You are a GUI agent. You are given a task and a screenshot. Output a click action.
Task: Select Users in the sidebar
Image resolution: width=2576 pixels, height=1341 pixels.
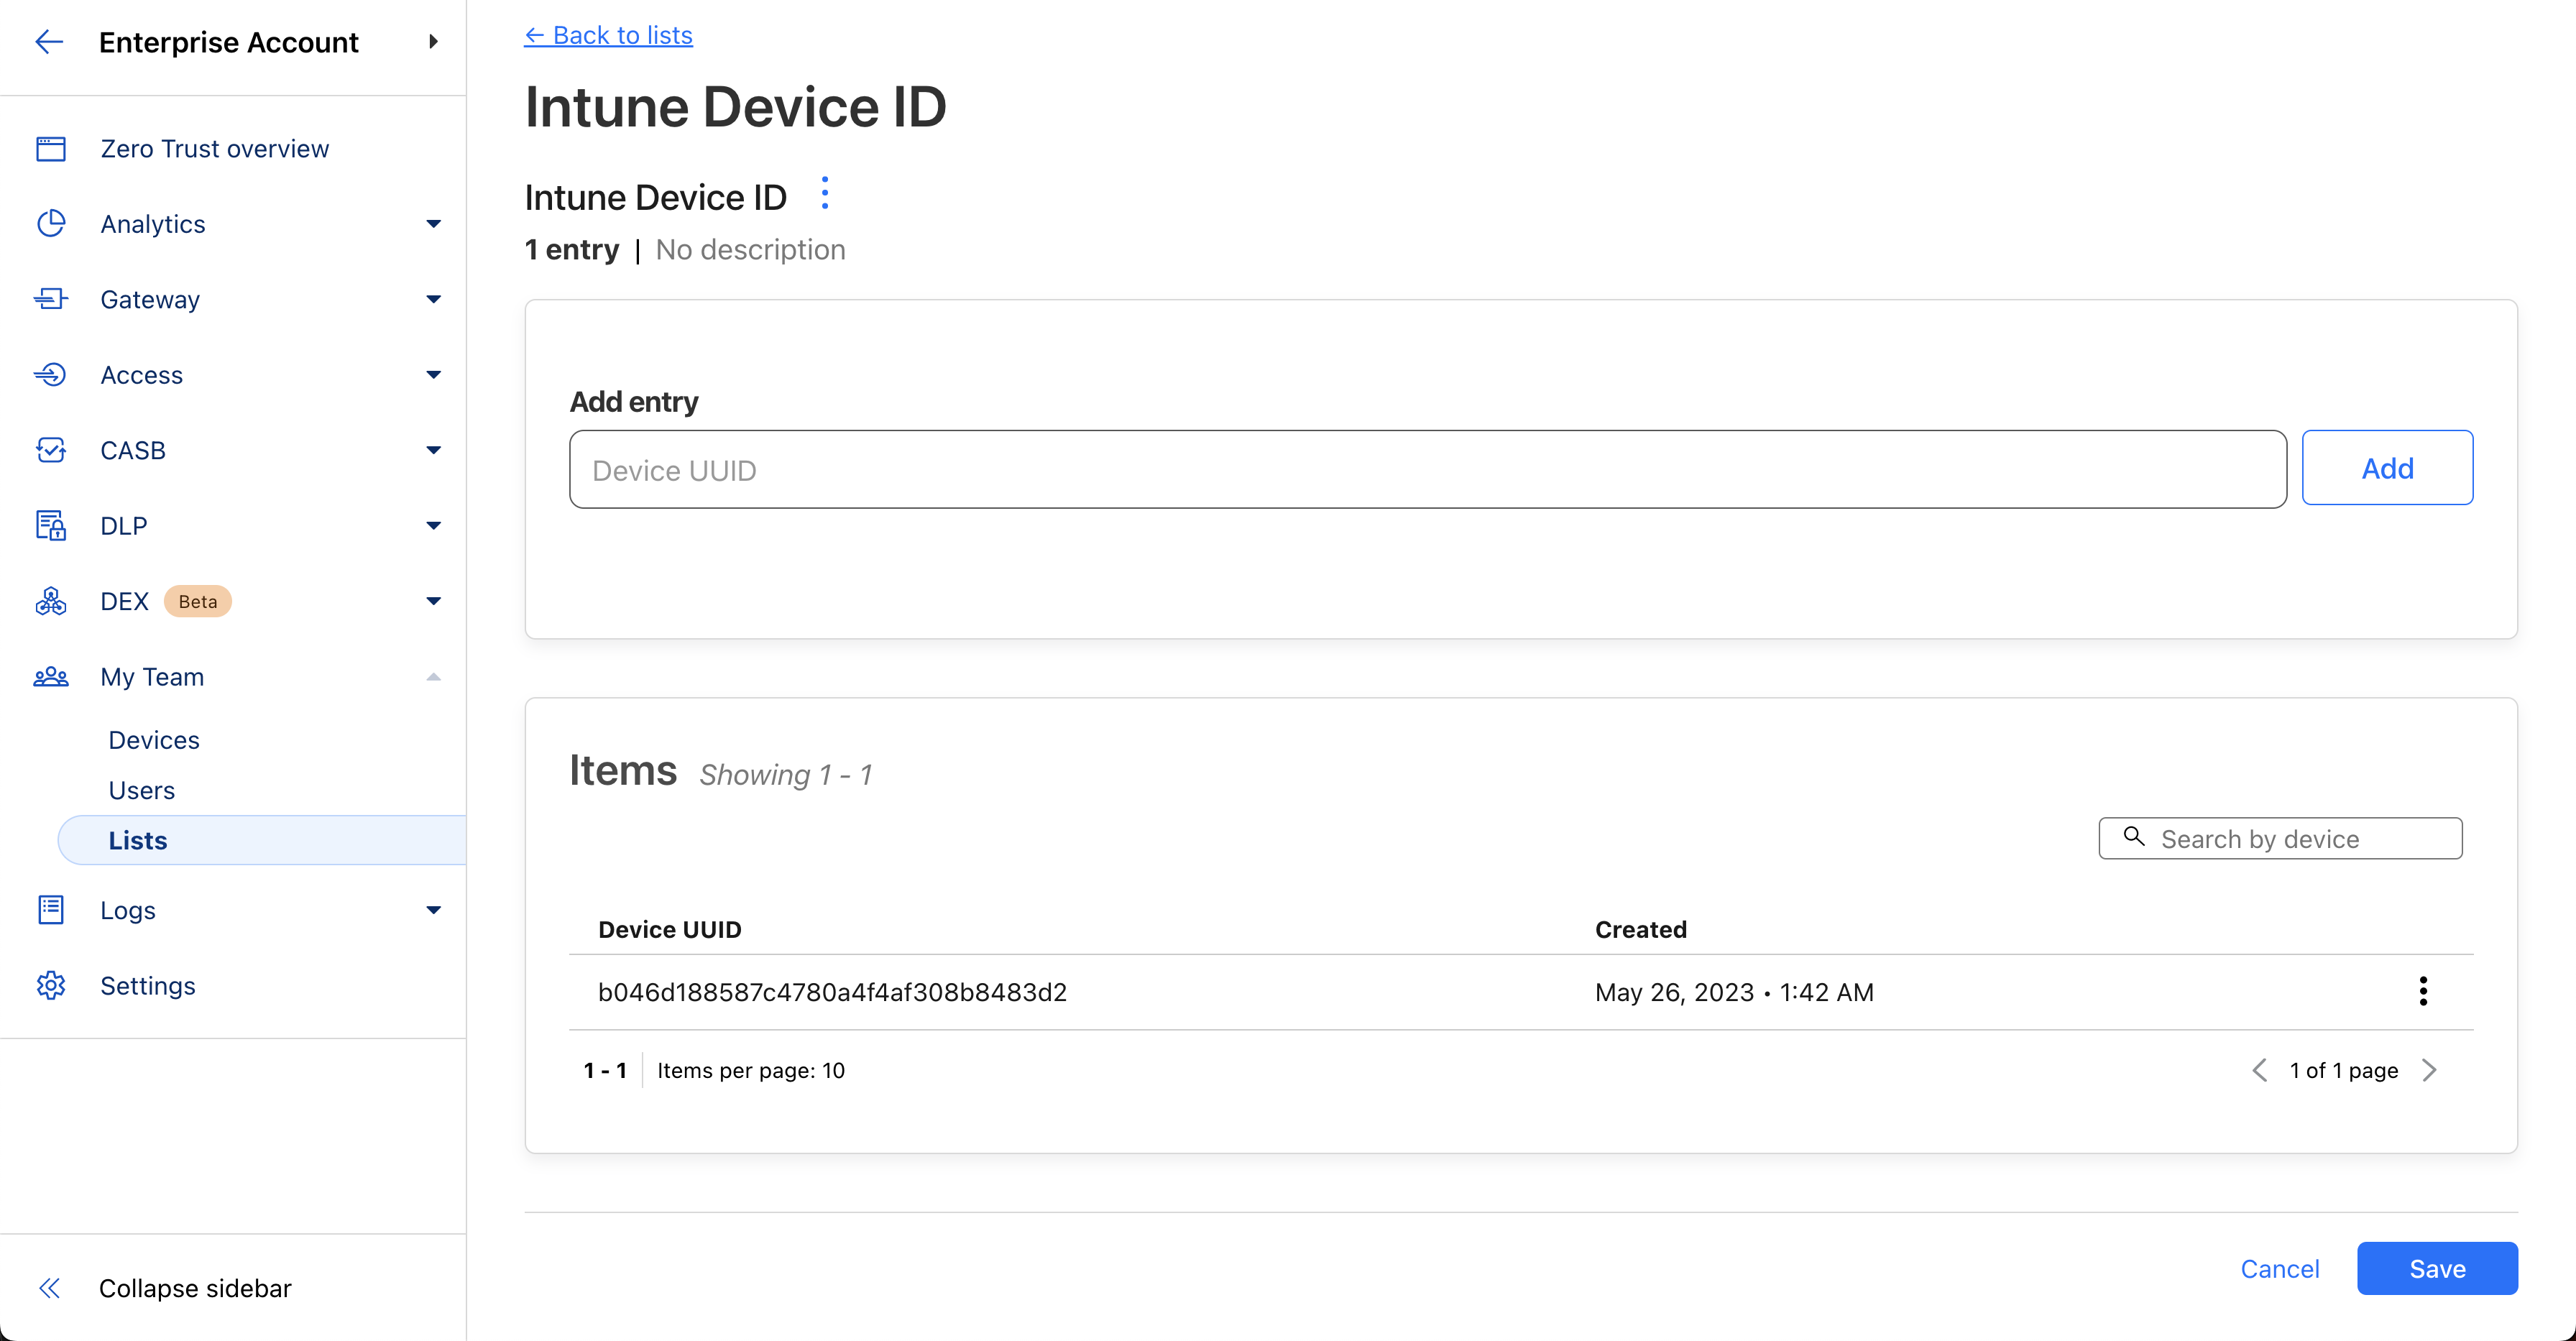[x=141, y=790]
